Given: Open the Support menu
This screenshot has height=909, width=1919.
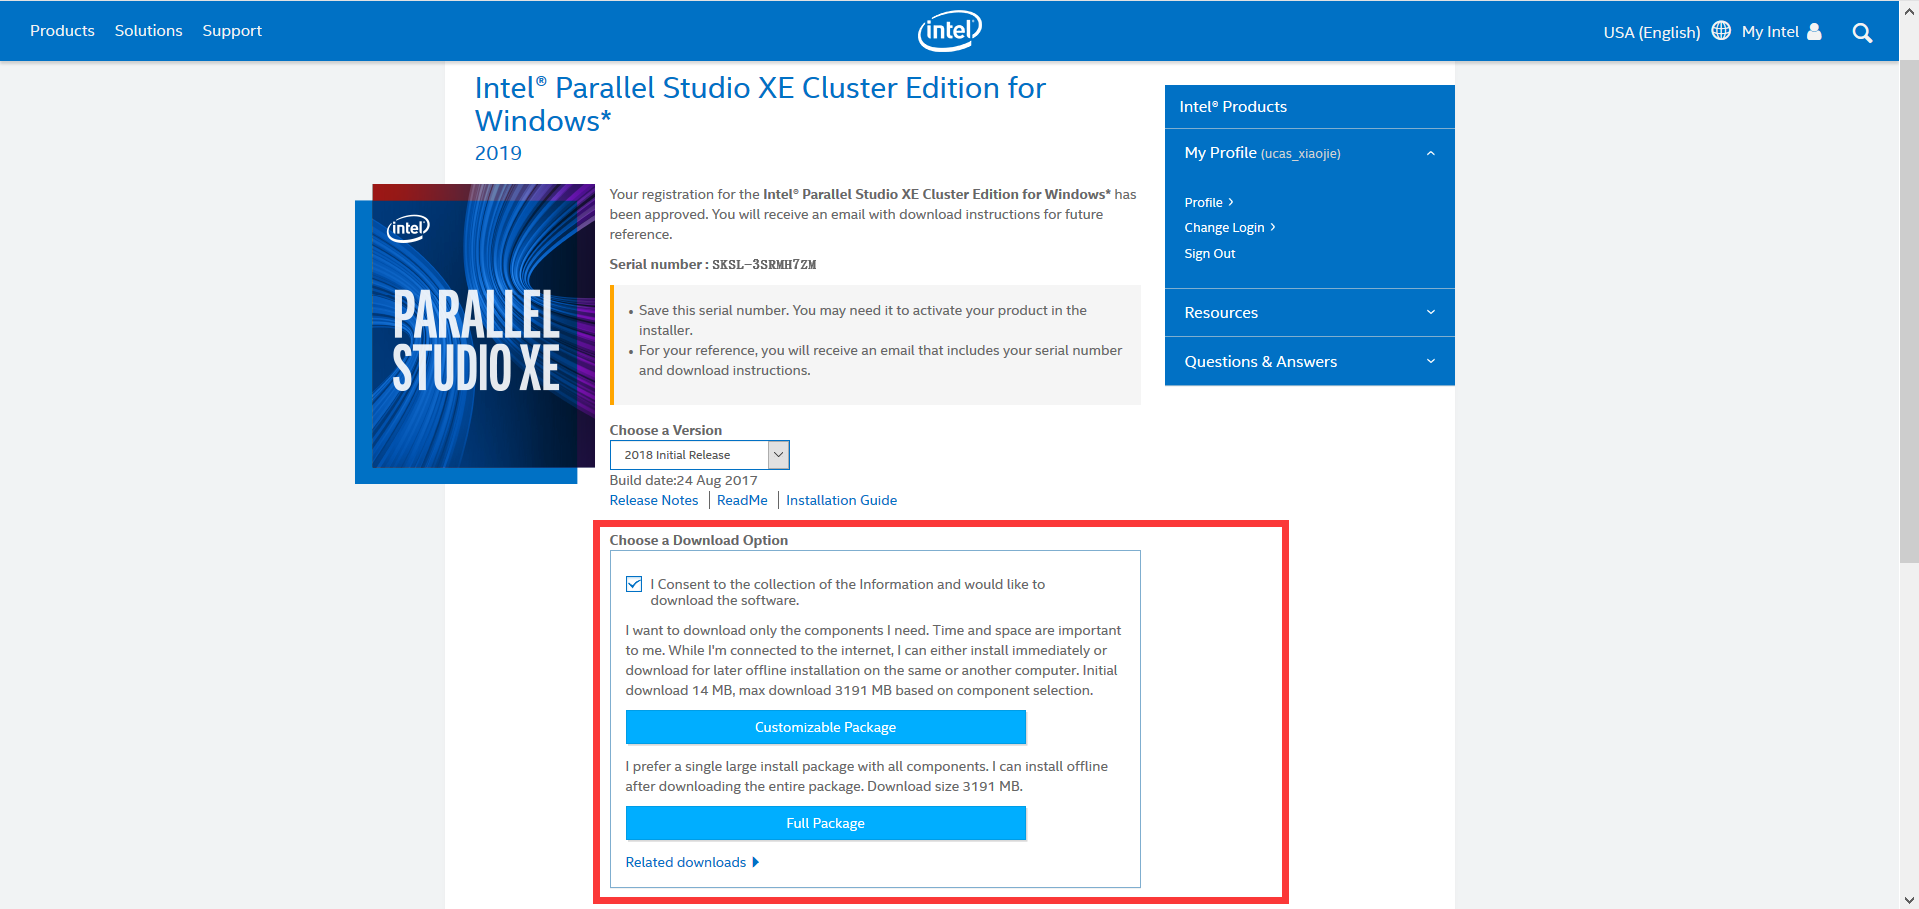Looking at the screenshot, I should click(231, 30).
